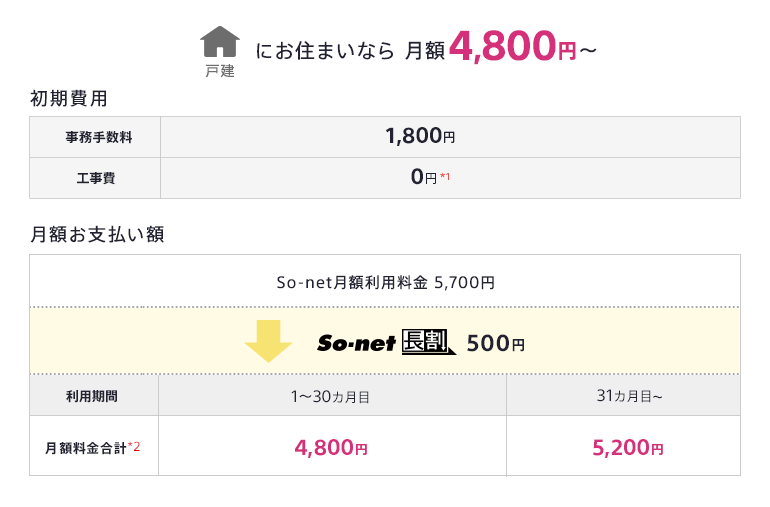Image resolution: width=770 pixels, height=507 pixels.
Task: Click the 500円 discount amount
Action: (495, 343)
